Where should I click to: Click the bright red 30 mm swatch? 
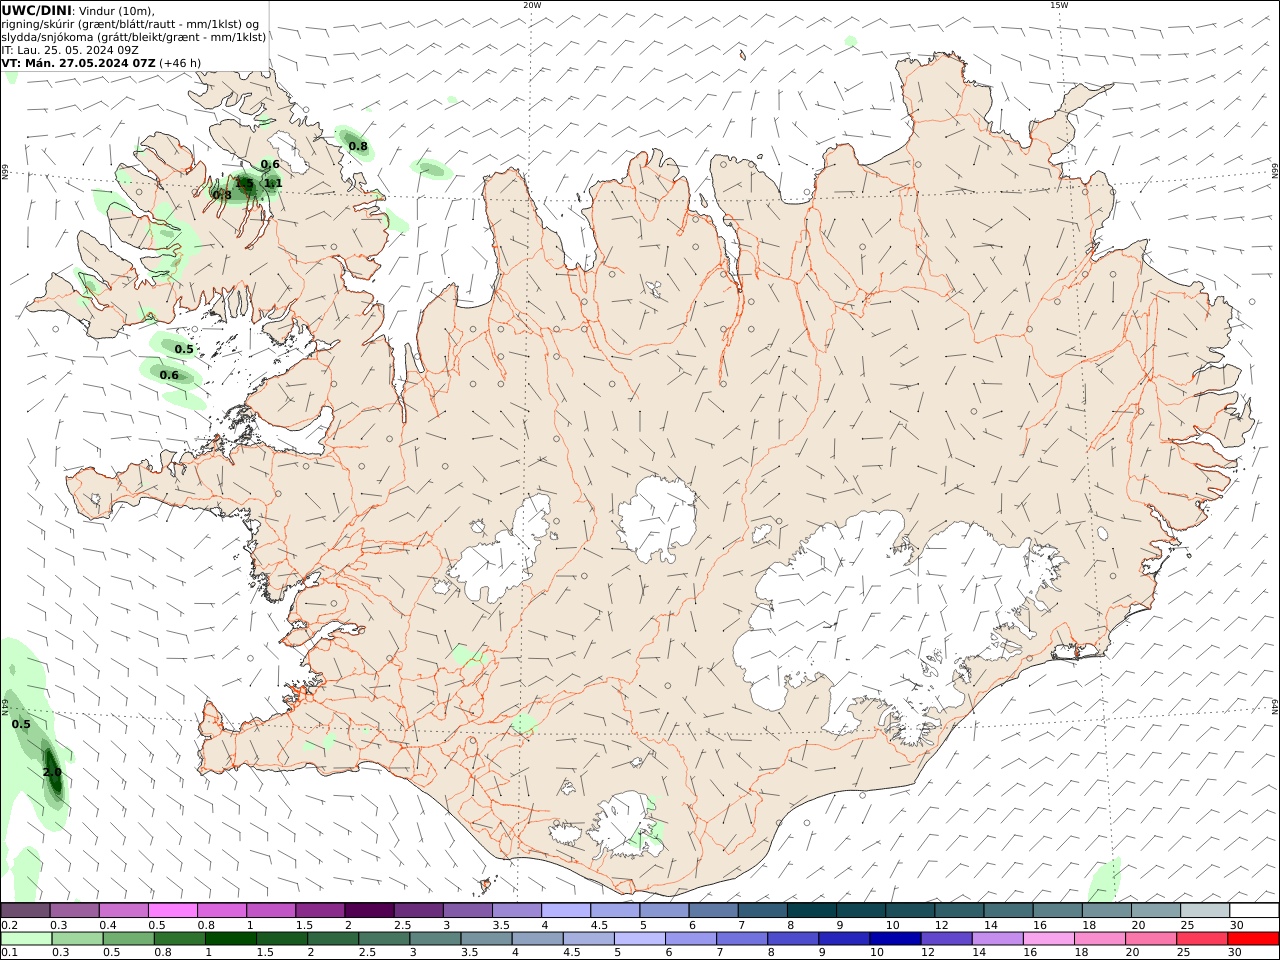tap(1253, 939)
